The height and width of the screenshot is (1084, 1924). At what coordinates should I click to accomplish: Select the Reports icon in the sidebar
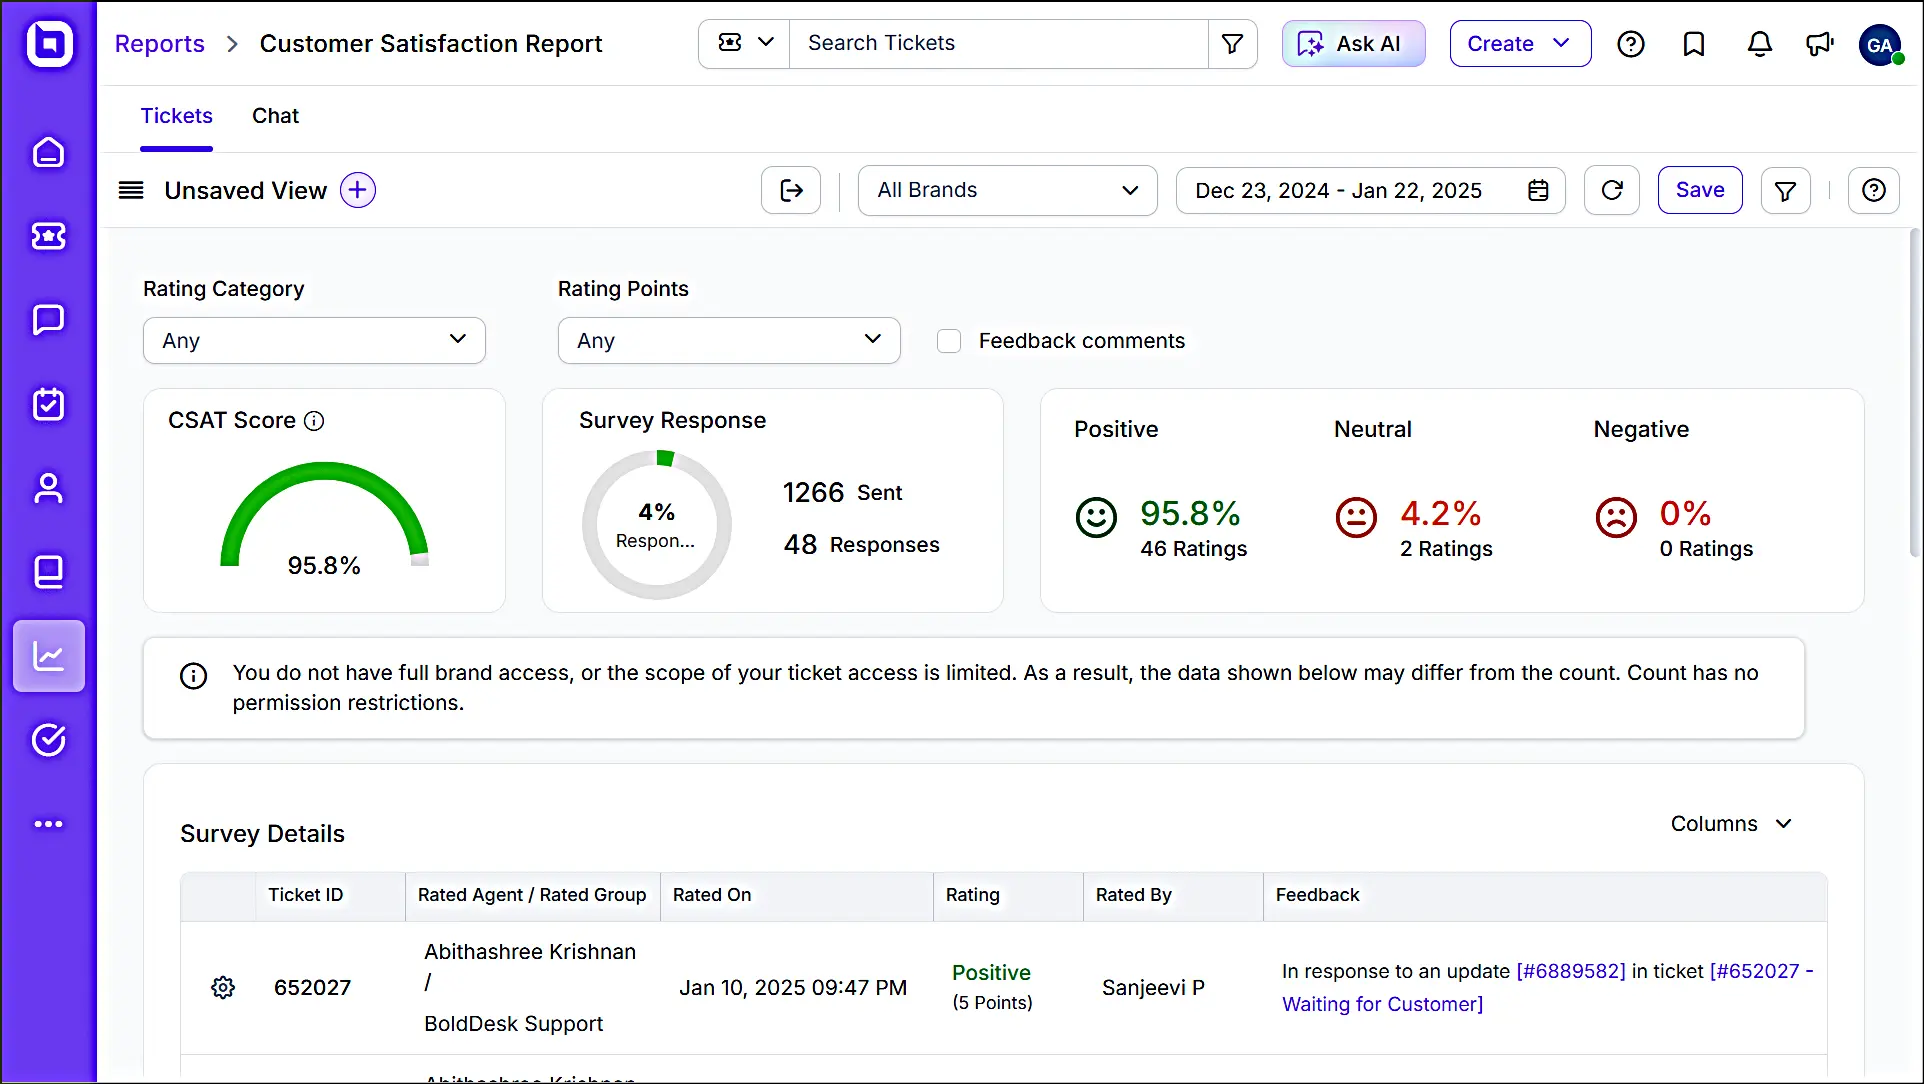[48, 656]
